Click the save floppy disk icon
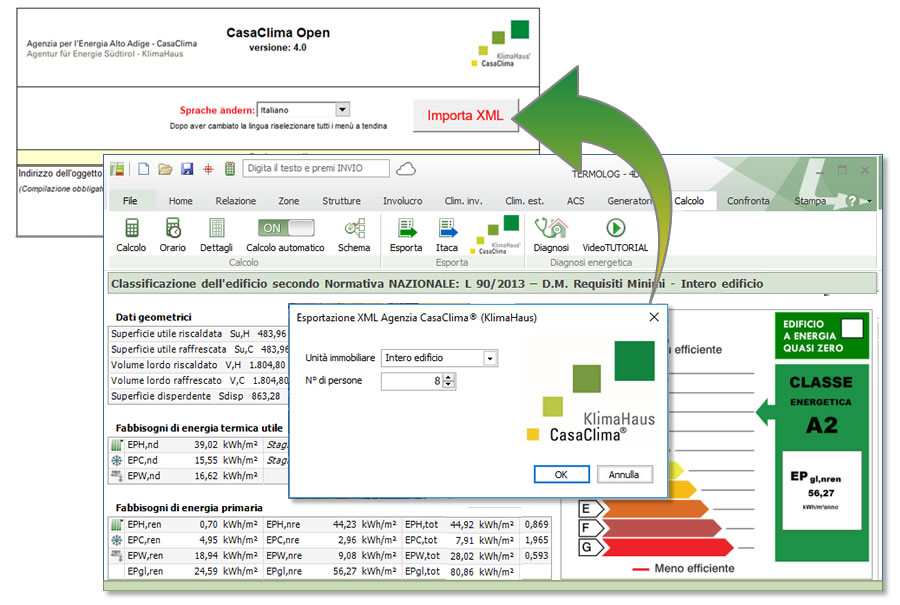This screenshot has height=605, width=900. pyautogui.click(x=187, y=169)
